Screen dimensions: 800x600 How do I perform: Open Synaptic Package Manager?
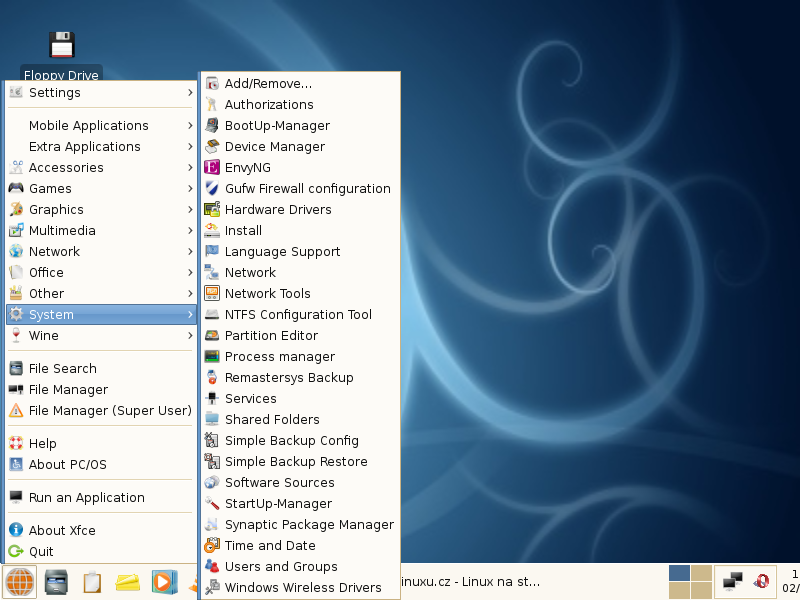tap(301, 524)
